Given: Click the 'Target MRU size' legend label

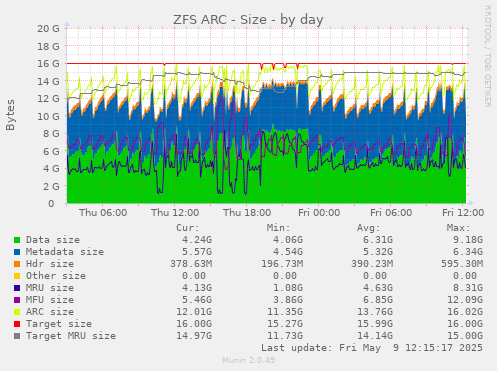Looking at the screenshot, I should pos(71,336).
